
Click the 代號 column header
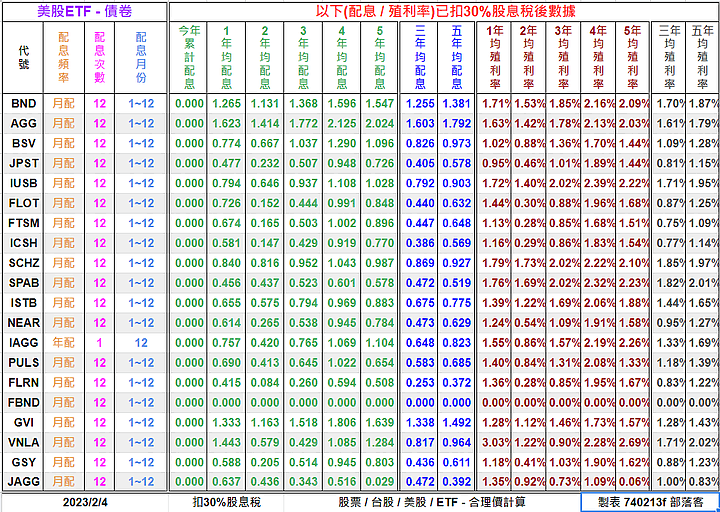click(23, 57)
